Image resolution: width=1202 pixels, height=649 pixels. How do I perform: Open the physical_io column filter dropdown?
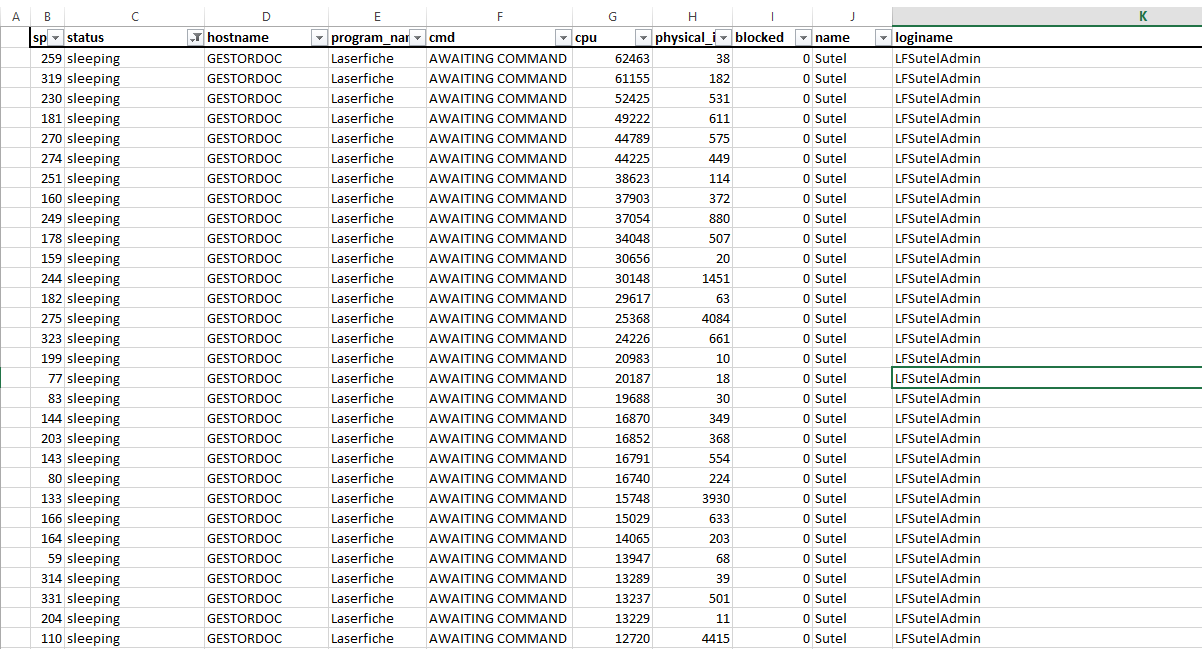click(x=723, y=37)
